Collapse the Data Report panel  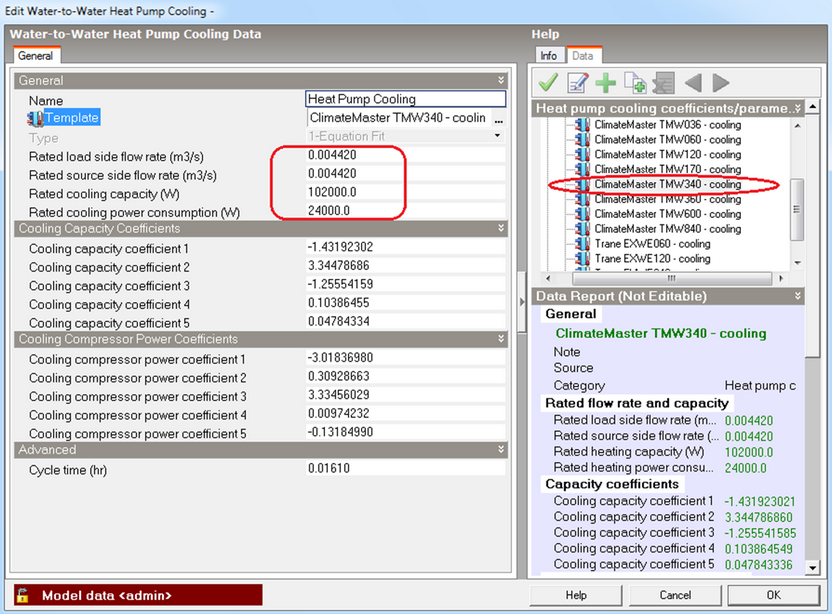click(796, 296)
